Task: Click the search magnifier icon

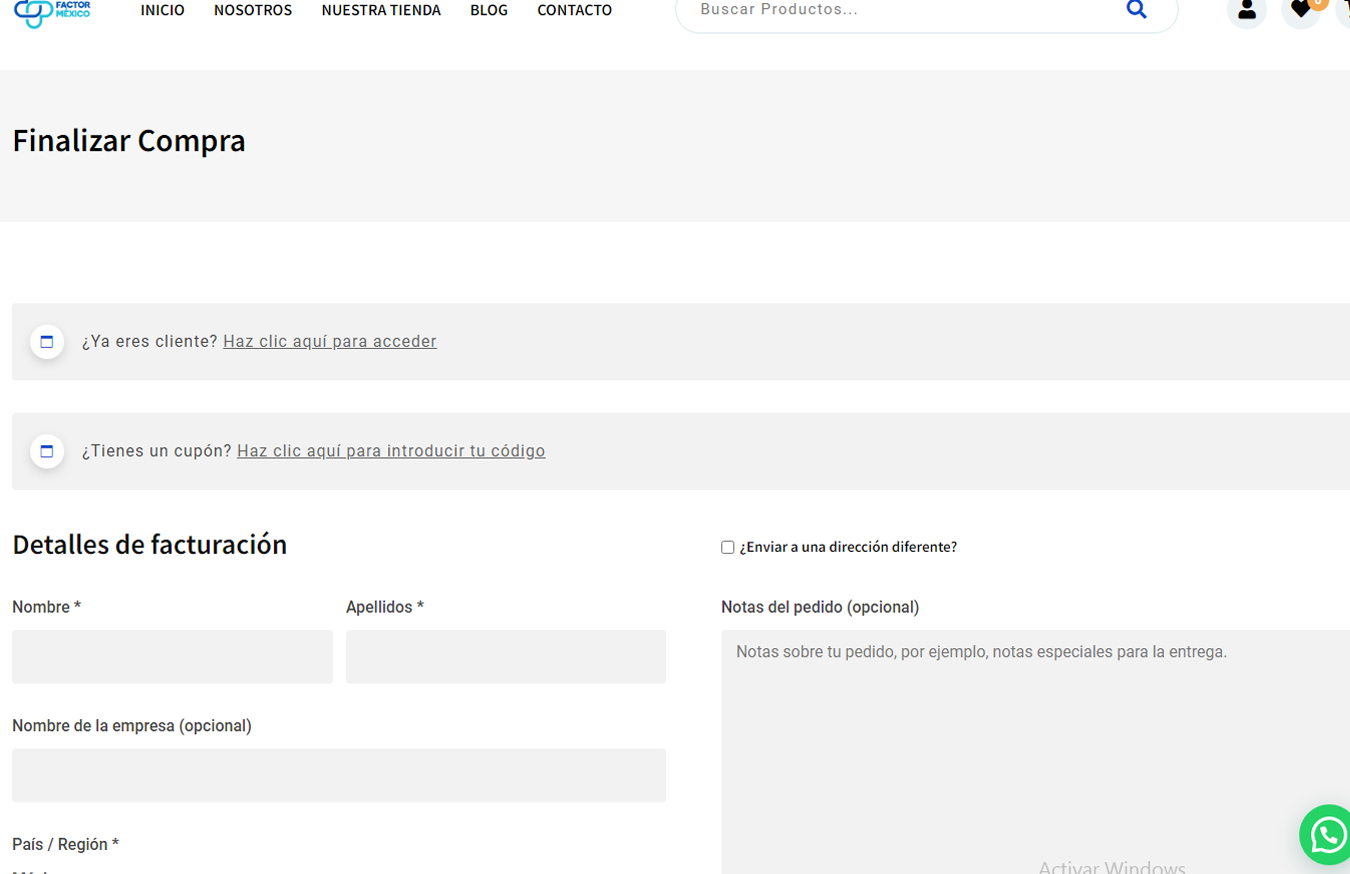Action: (x=1136, y=10)
